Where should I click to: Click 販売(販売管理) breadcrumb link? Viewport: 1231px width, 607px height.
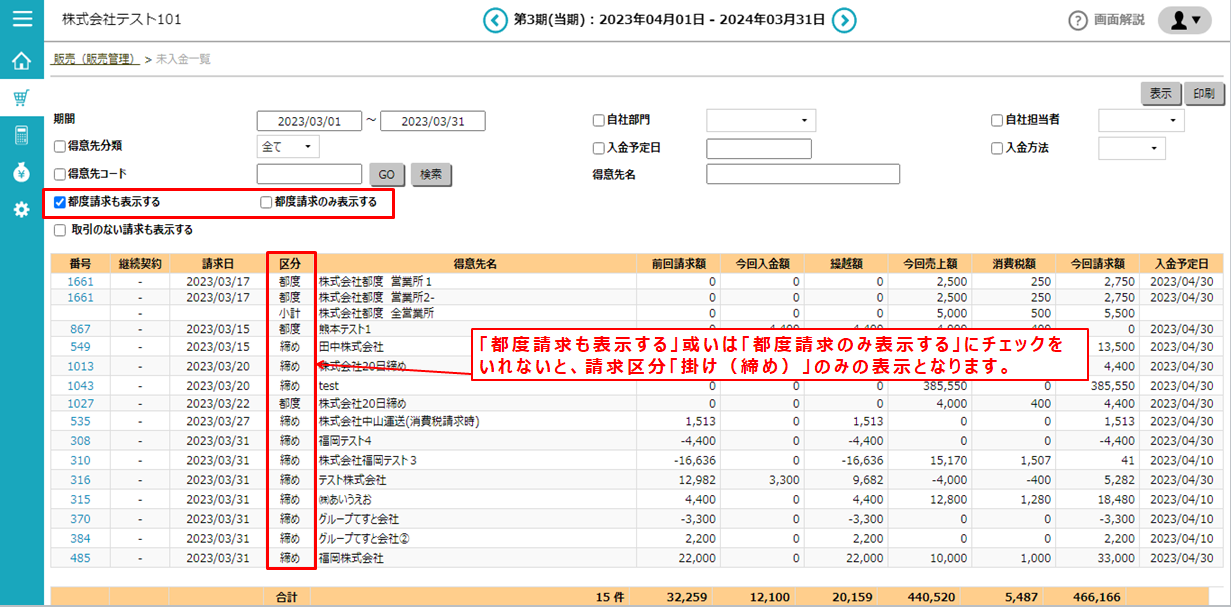click(94, 59)
